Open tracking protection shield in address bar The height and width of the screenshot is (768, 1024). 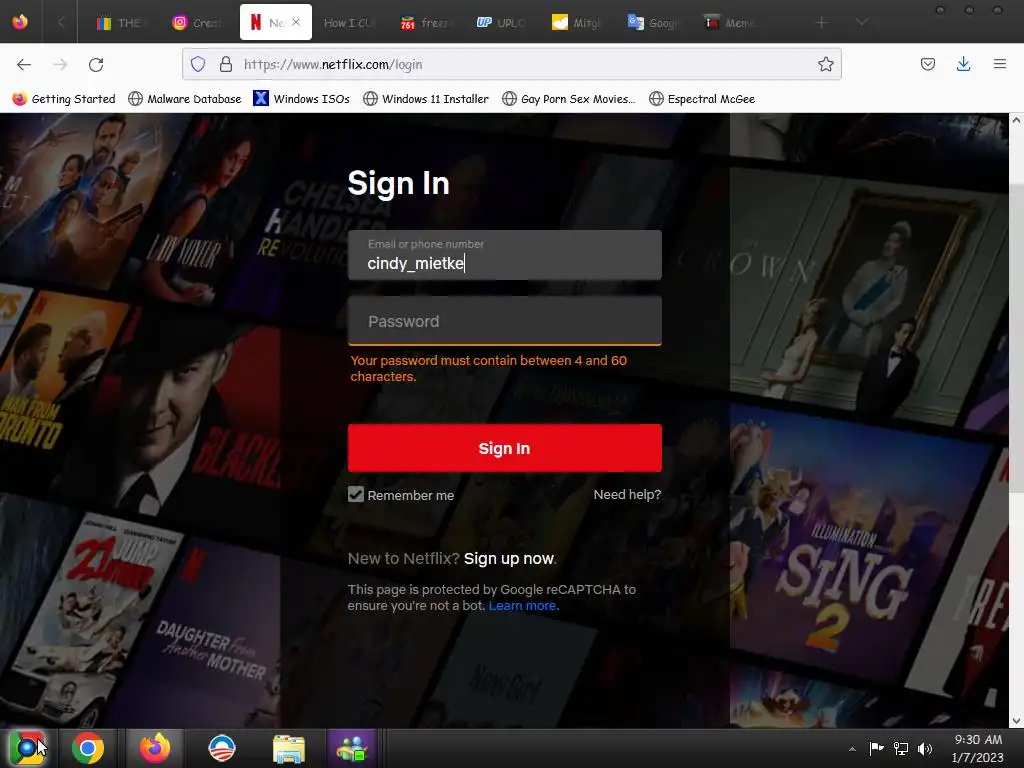coord(198,64)
